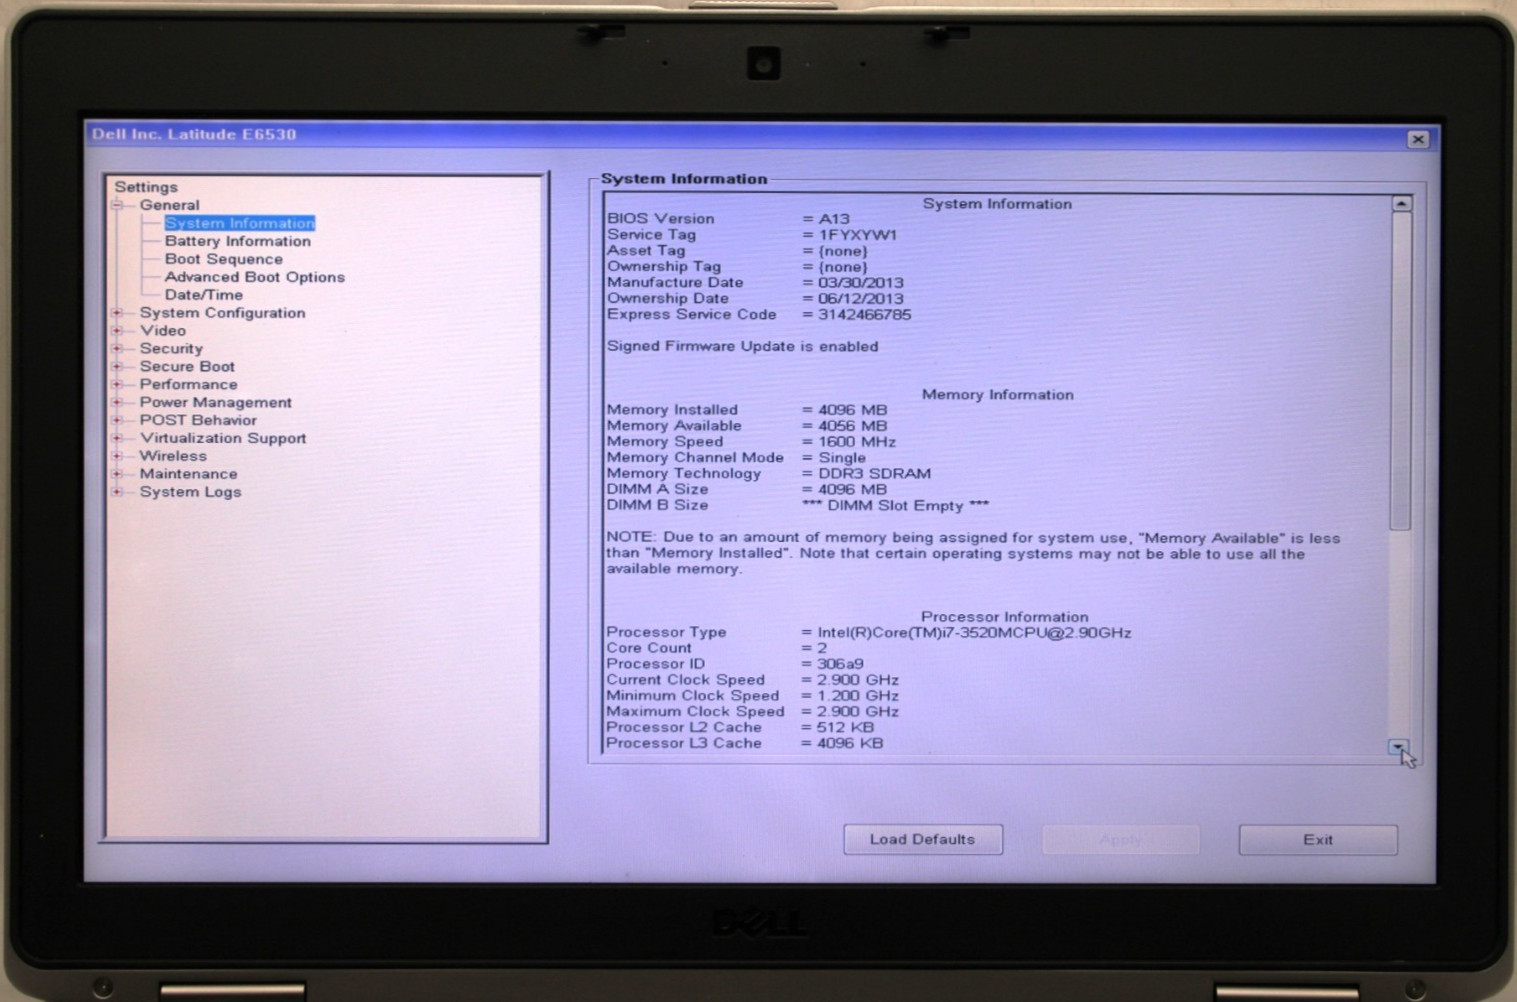
Task: Click the Core Count value 2
Action: [x=822, y=649]
